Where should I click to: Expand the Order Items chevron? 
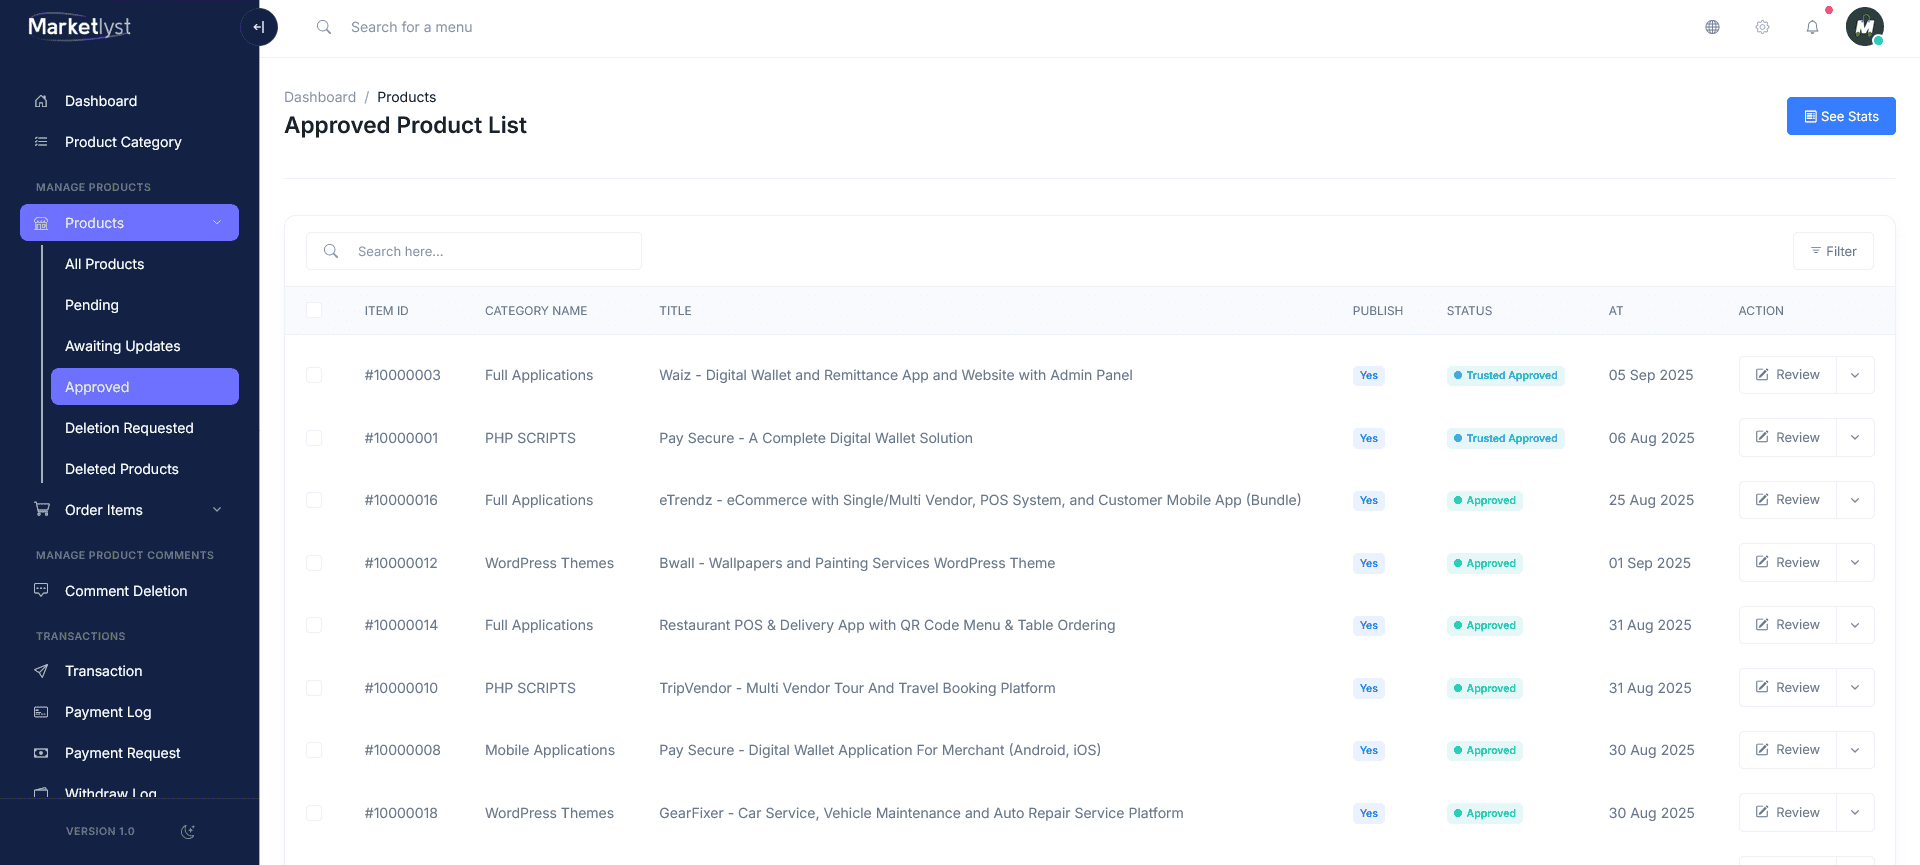[217, 509]
